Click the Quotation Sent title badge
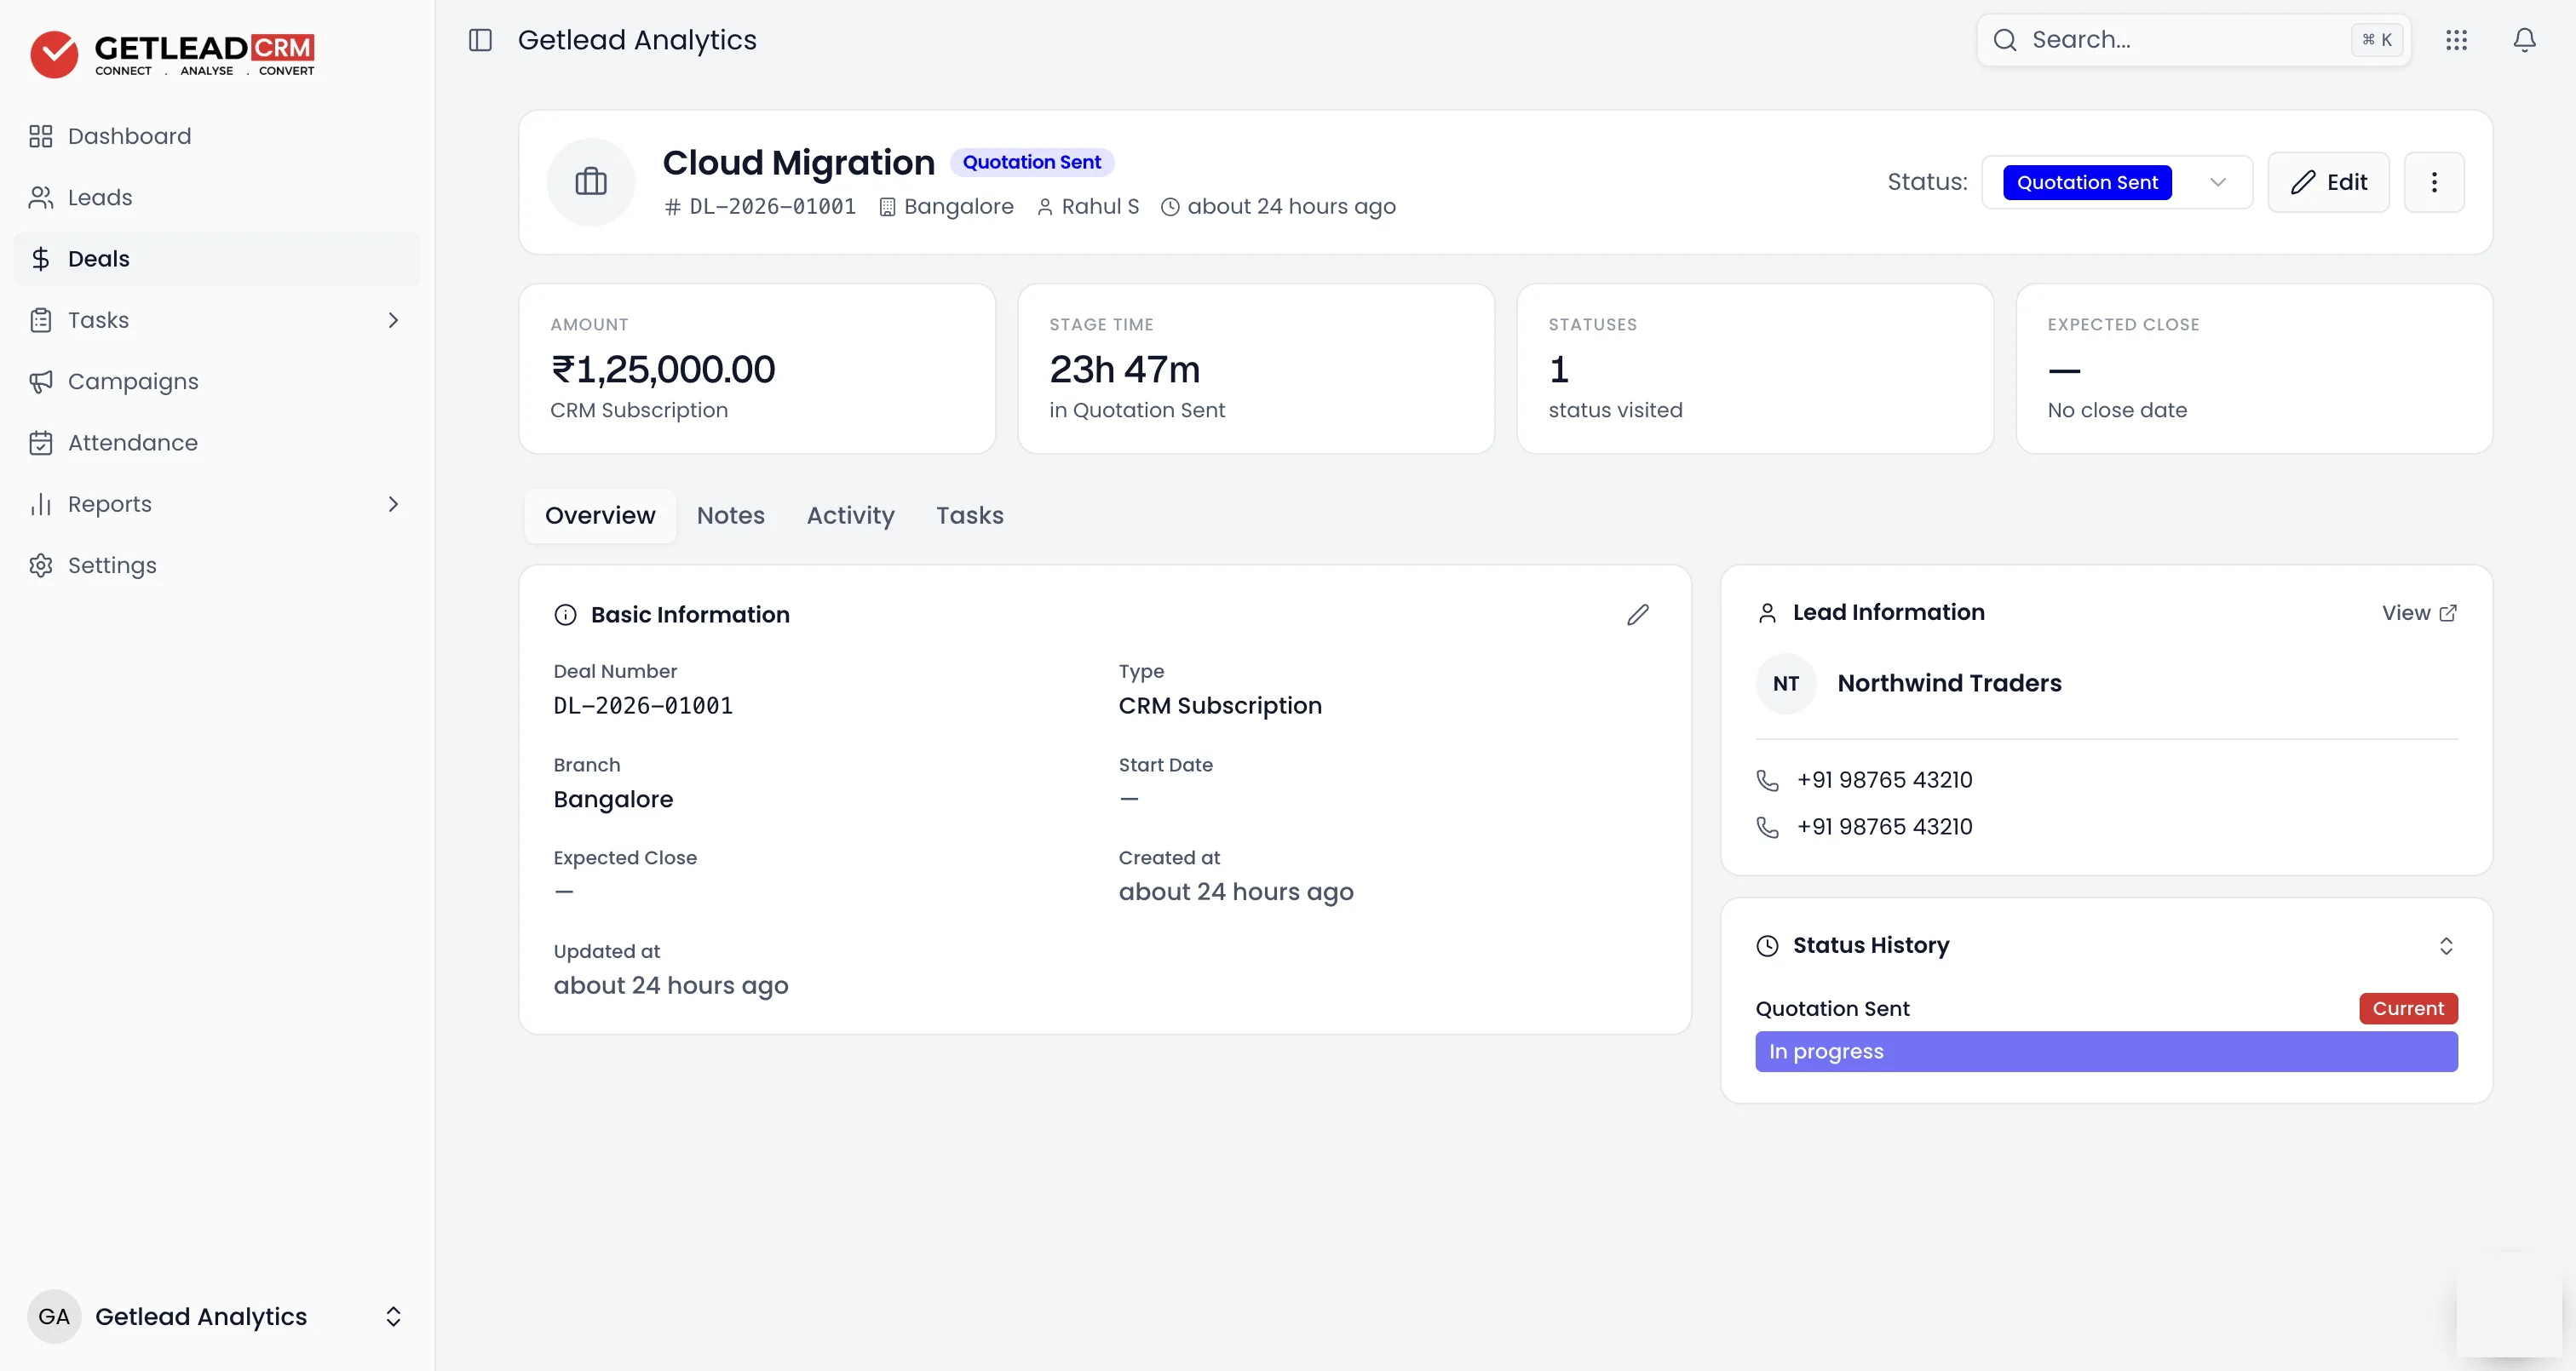 pyautogui.click(x=1031, y=162)
